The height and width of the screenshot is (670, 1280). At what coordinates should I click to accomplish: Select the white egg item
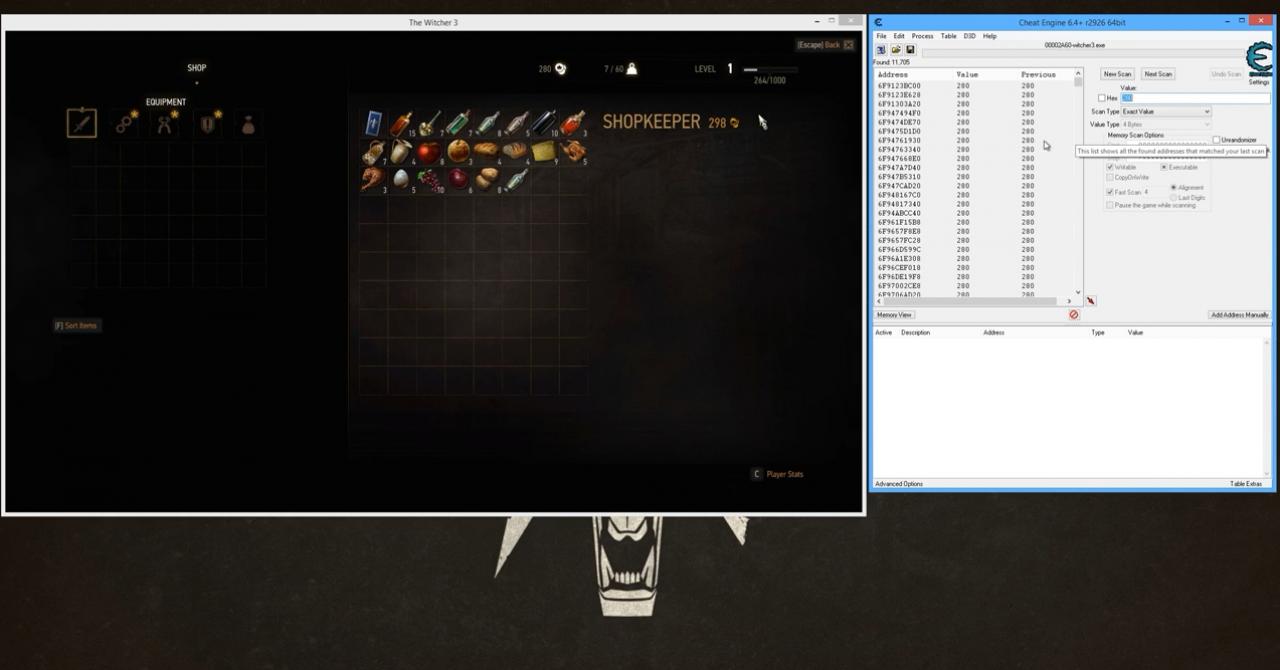point(402,180)
